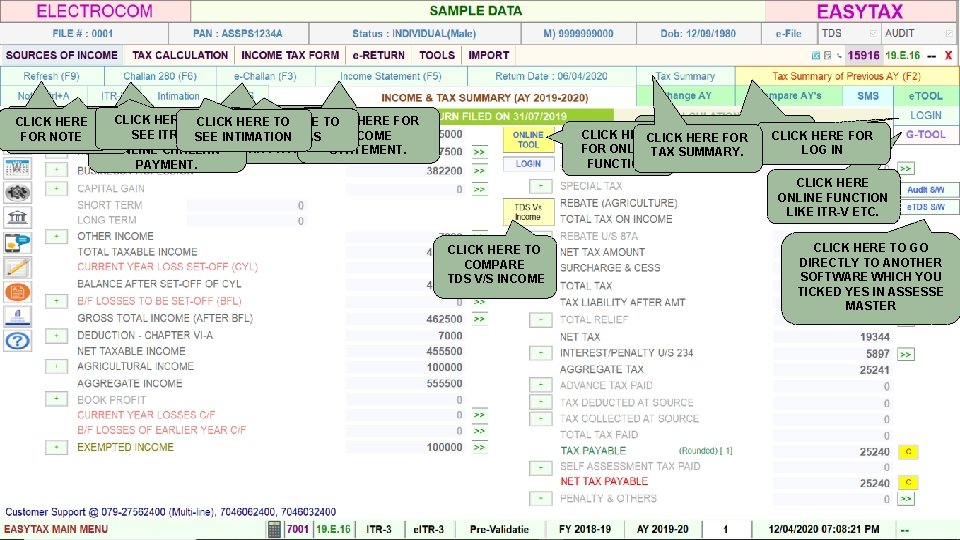Open the gears settings sidebar icon
Screen dimensions: 960x540
[x=17, y=192]
